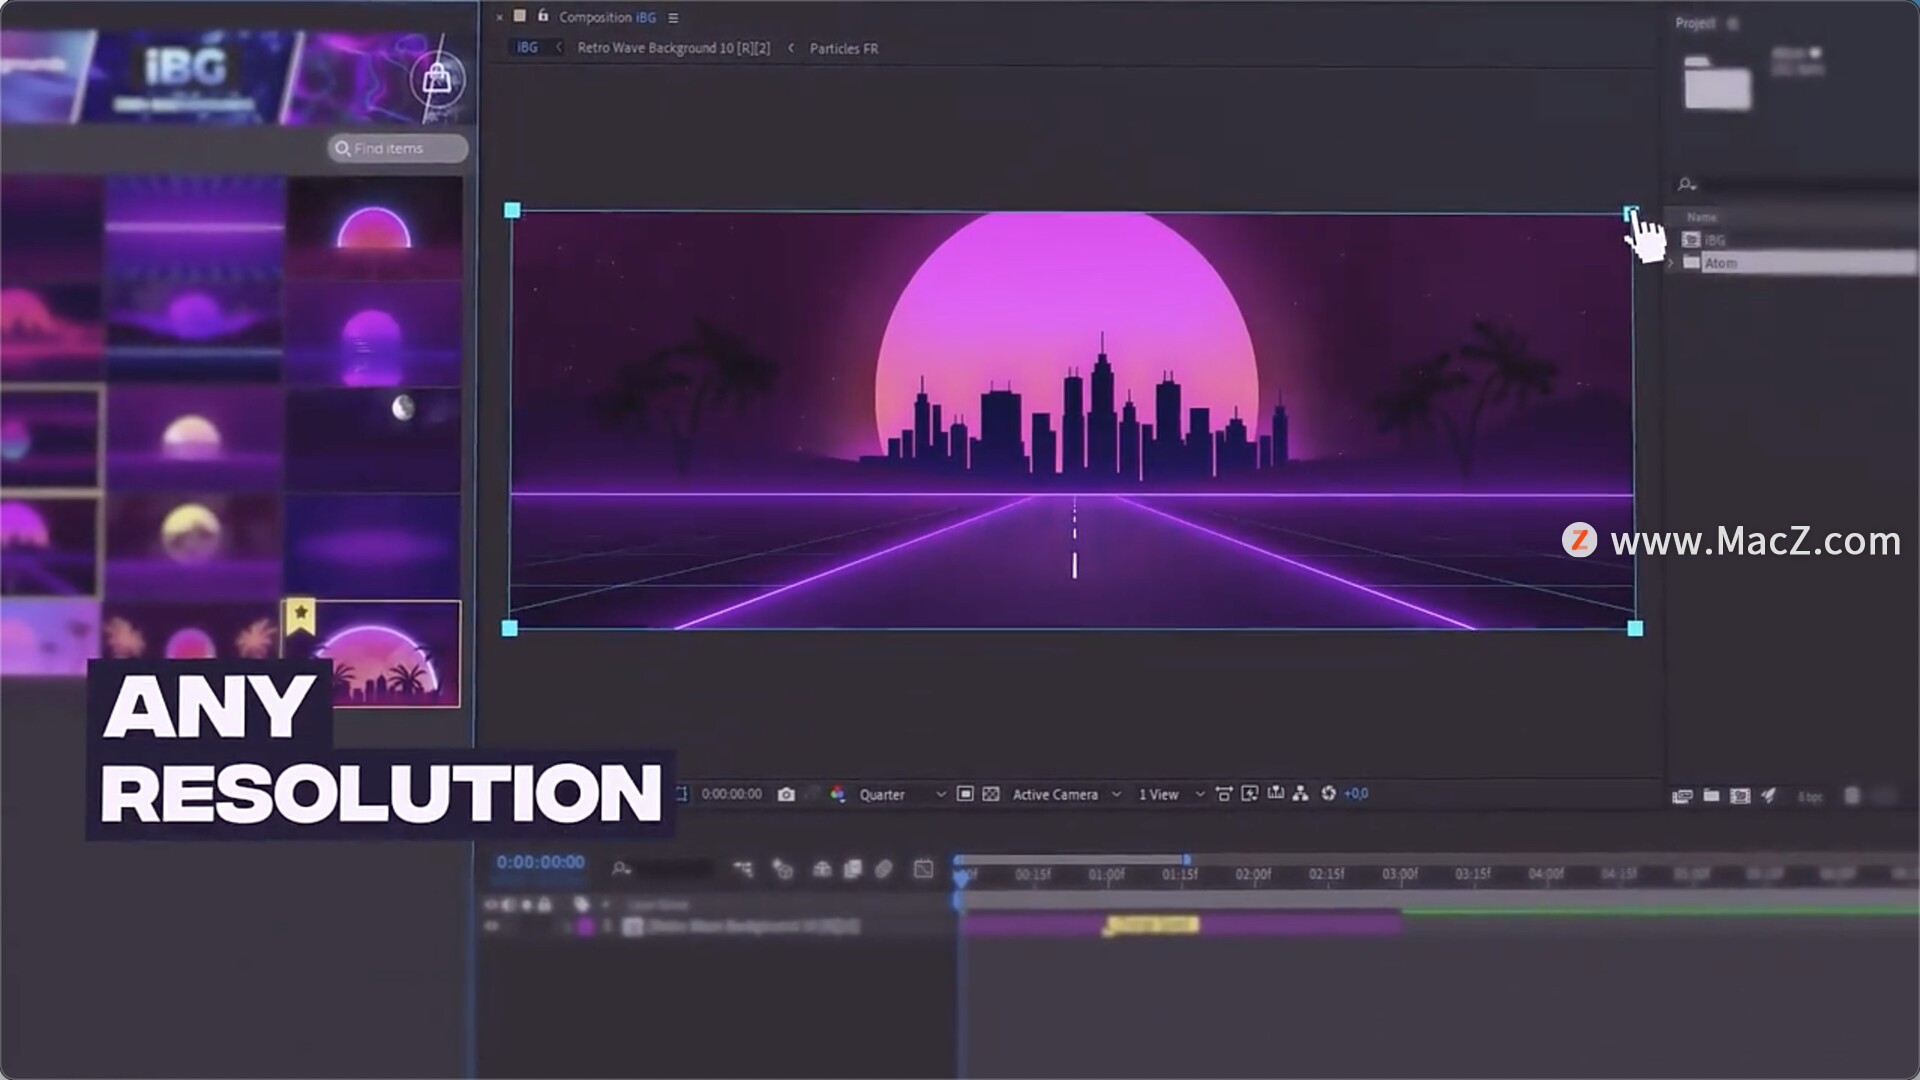Toggle the Transparency Grid
This screenshot has width=1920, height=1080.
(x=990, y=794)
